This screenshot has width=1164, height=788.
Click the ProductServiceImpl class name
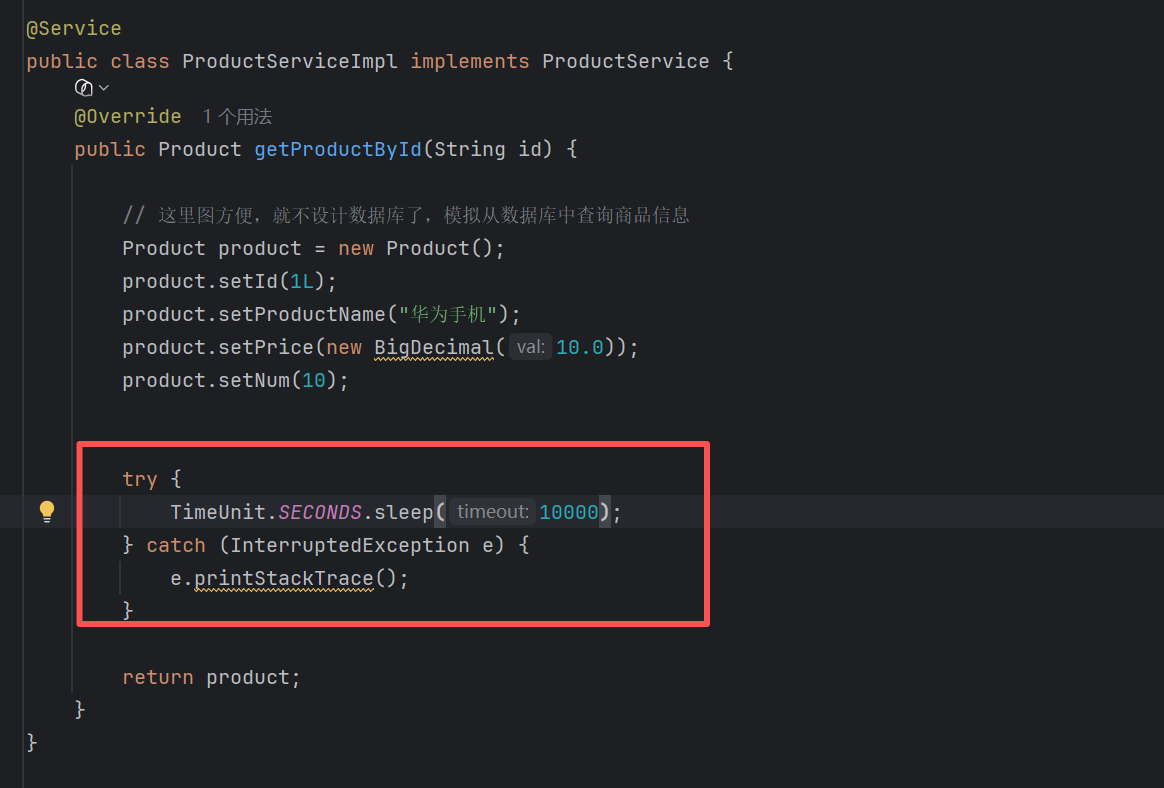pos(290,62)
